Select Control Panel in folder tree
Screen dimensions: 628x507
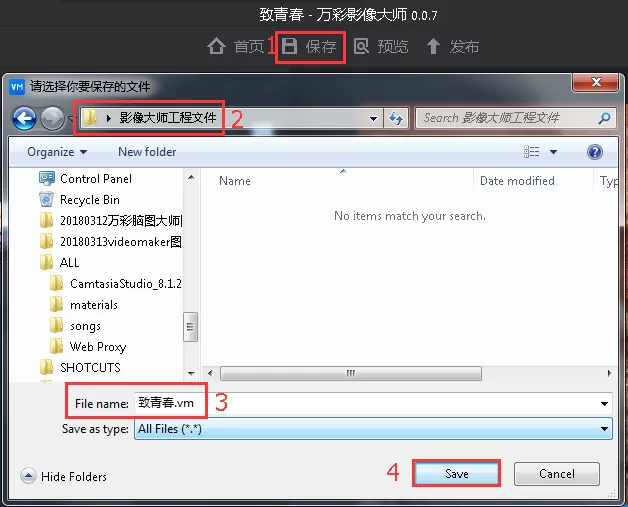[96, 179]
